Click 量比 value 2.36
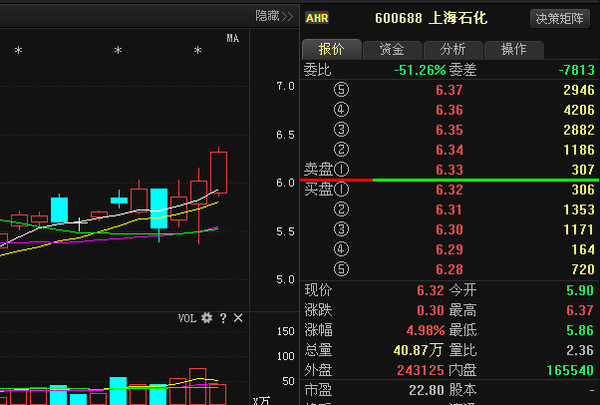Screen dimensions: 600x405 [580, 350]
